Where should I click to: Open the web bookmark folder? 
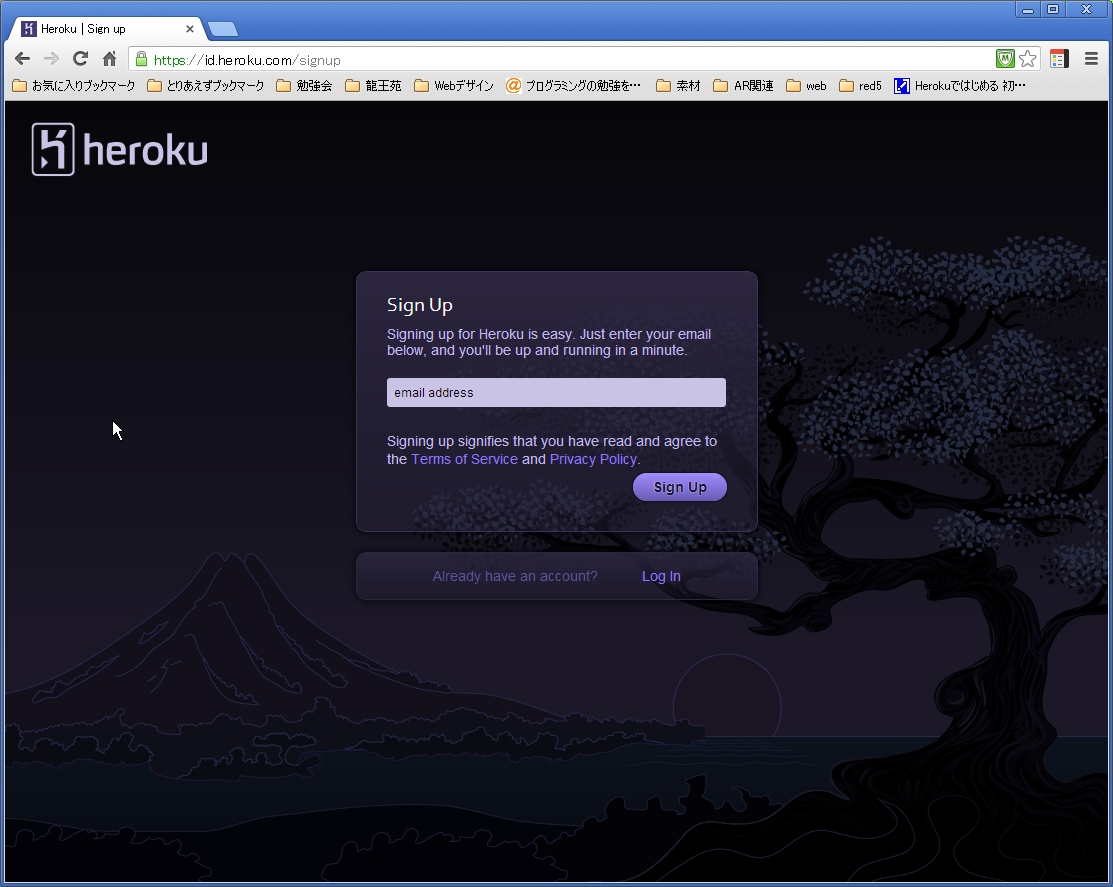click(806, 86)
